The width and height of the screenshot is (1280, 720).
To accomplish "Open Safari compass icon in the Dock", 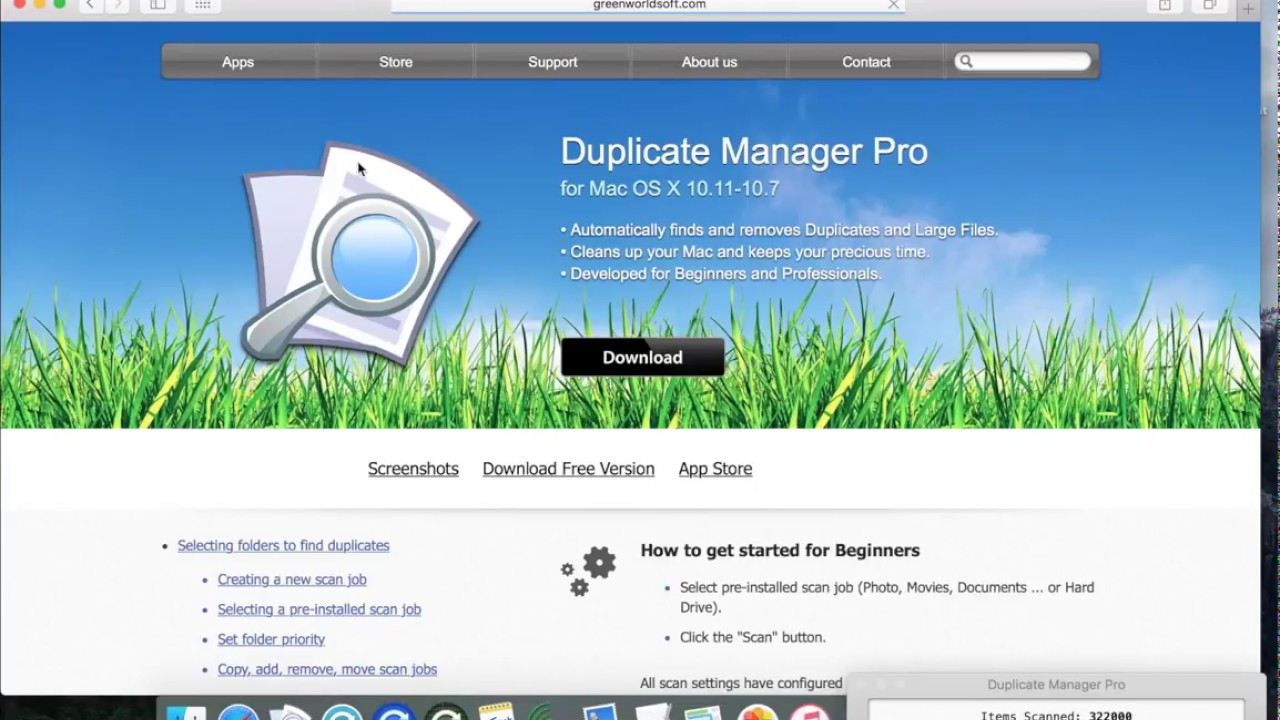I will tap(239, 713).
